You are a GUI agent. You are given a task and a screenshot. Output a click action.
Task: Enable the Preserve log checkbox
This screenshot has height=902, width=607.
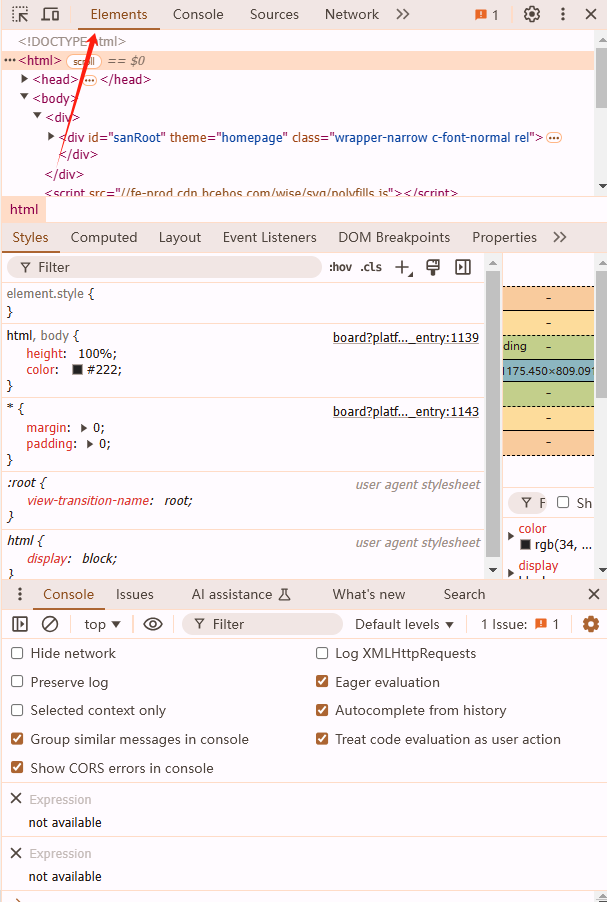coord(17,682)
